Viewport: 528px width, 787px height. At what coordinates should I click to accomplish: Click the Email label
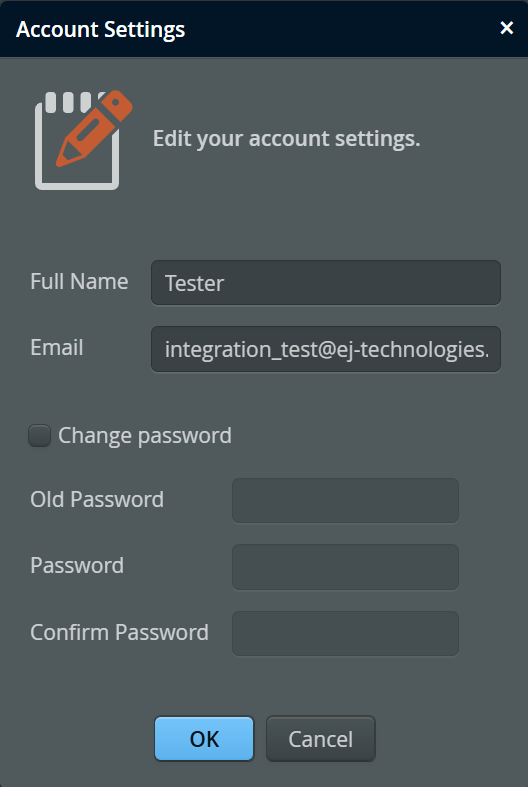point(57,348)
